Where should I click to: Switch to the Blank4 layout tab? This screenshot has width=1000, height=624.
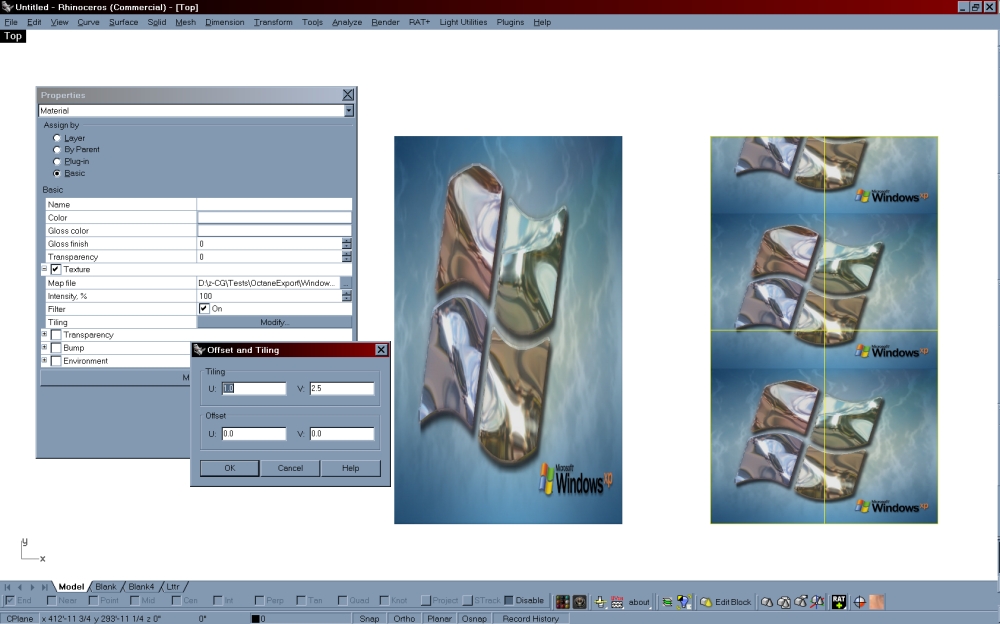[141, 587]
